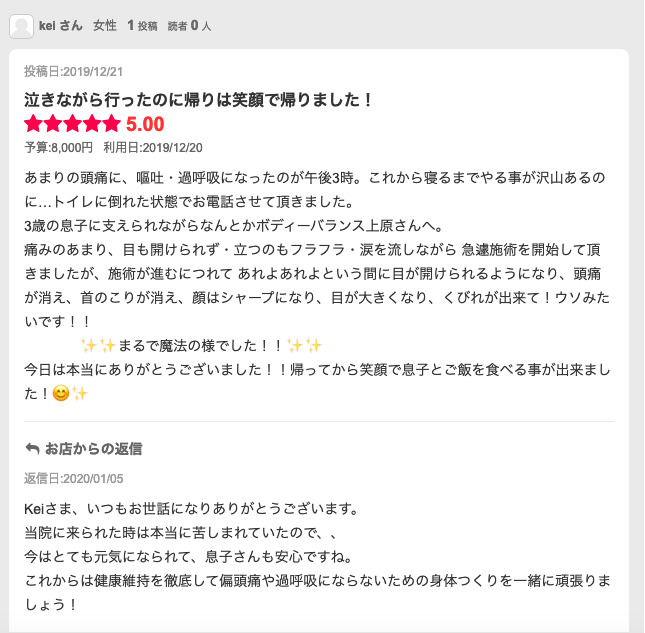Screen dimensions: 645x633
Task: Click the 予算:8,000円 budget text
Action: click(x=58, y=147)
